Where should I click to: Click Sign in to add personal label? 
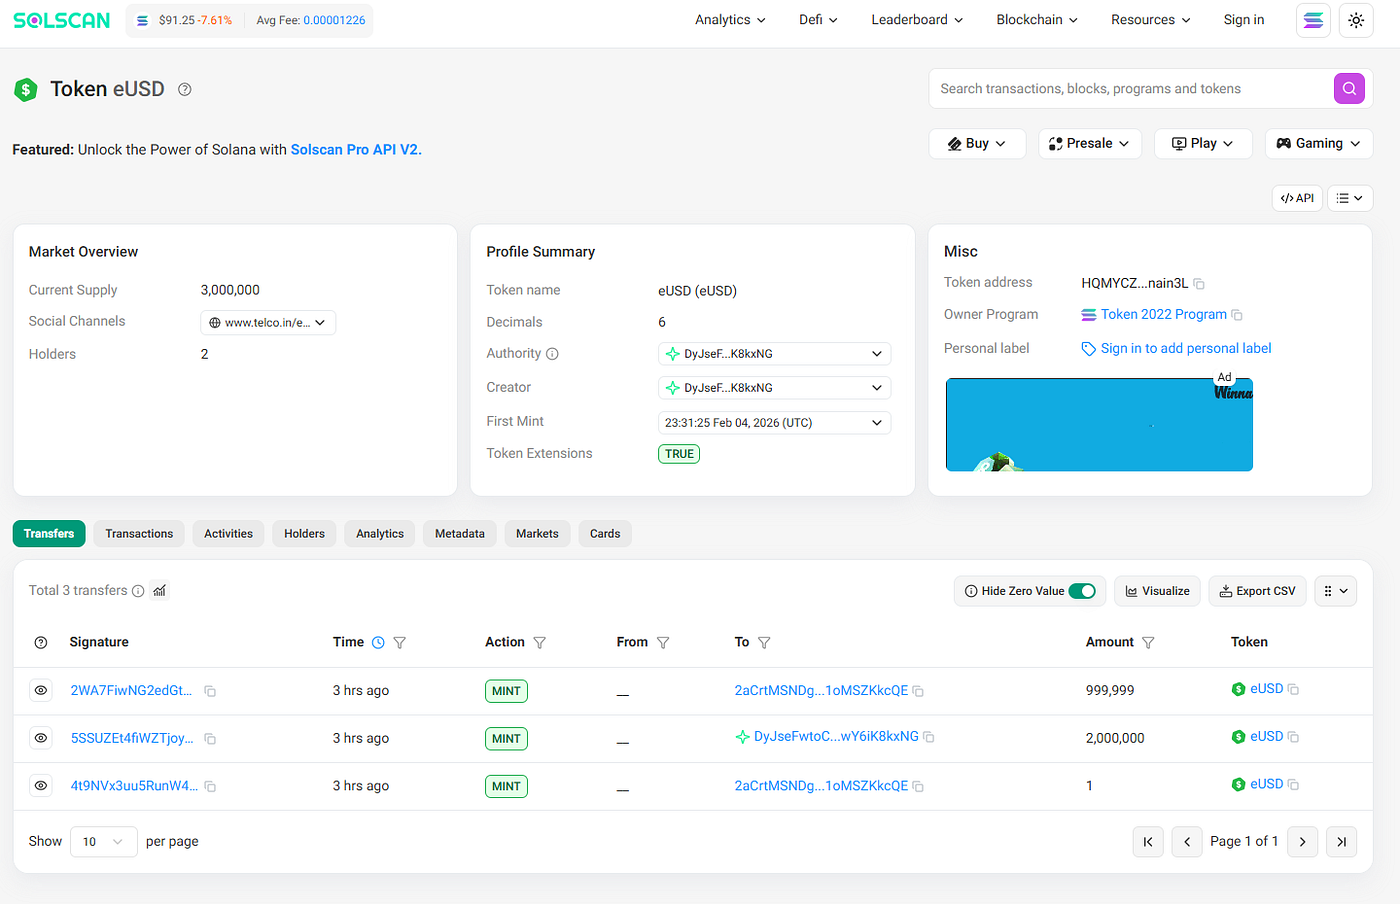point(1186,349)
